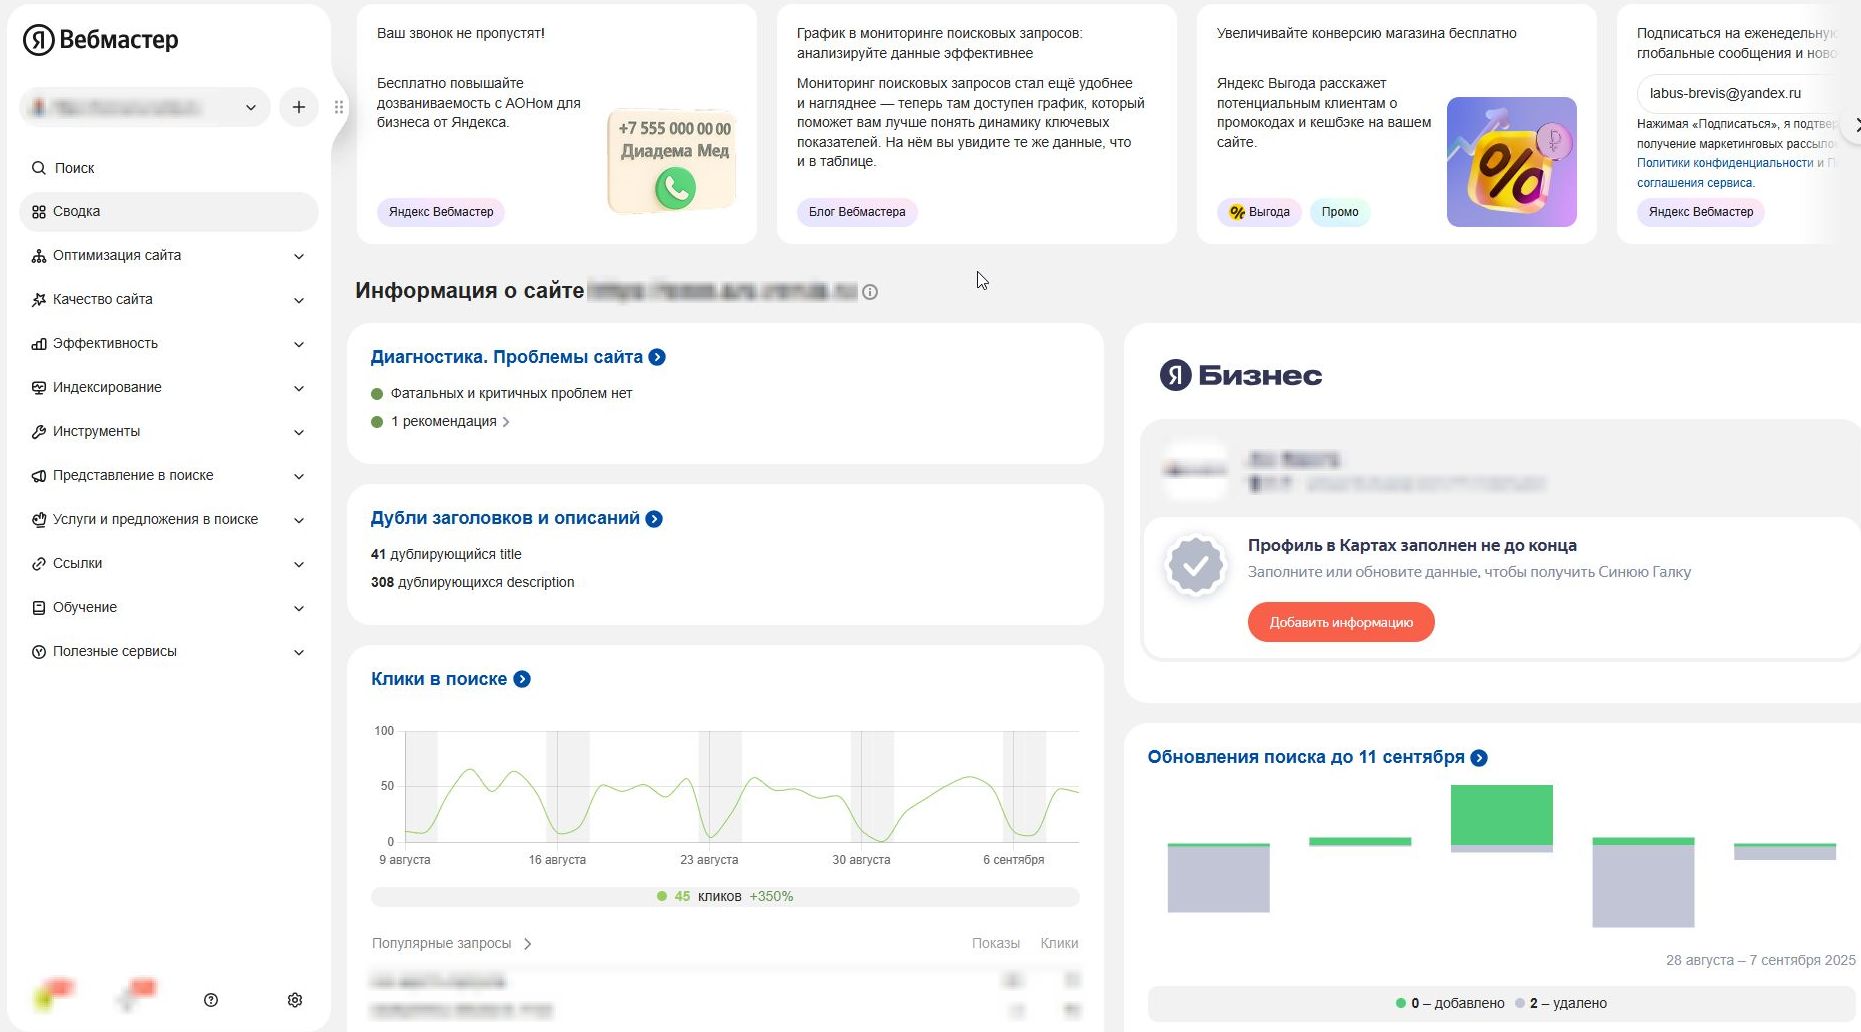Open the blurred site selector dropdown

tap(145, 107)
